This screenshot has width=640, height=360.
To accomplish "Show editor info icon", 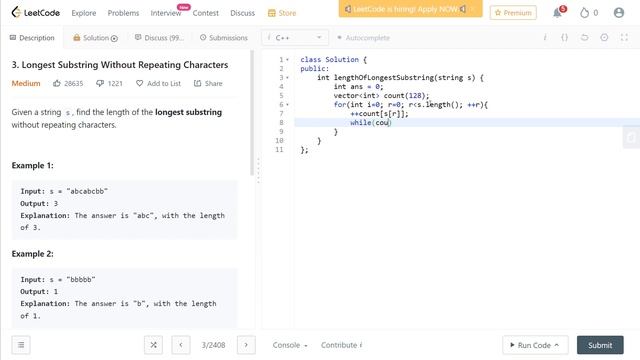I will [545, 38].
